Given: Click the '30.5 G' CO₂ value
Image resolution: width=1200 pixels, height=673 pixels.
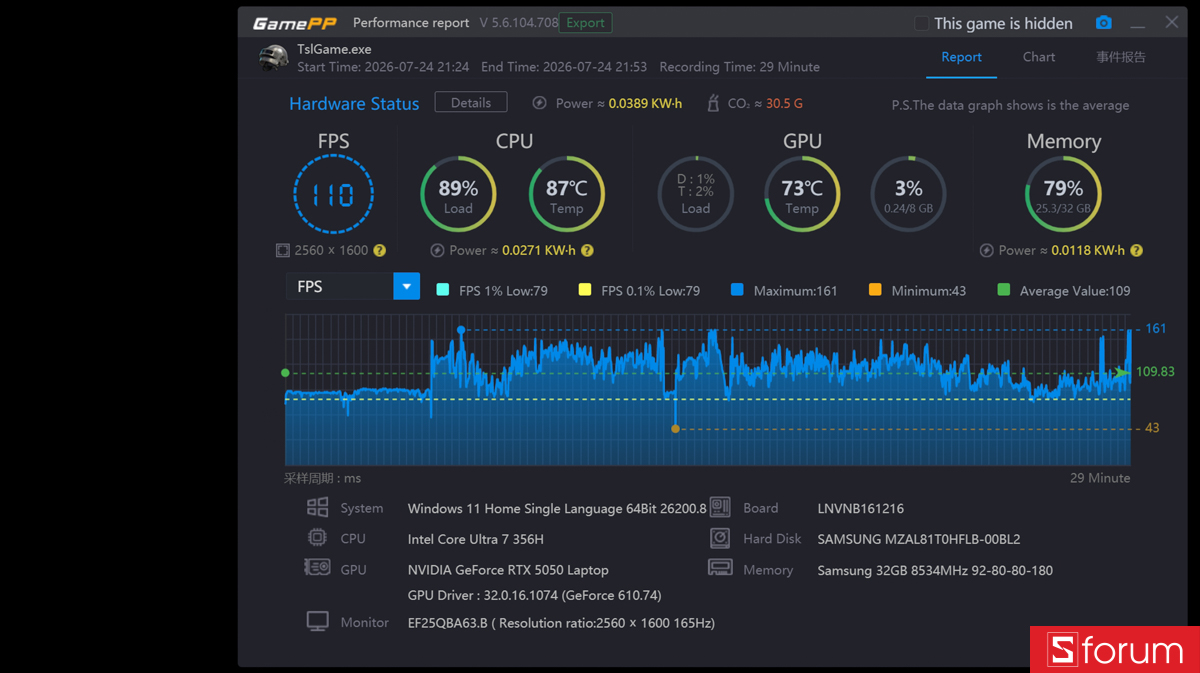Looking at the screenshot, I should (785, 104).
